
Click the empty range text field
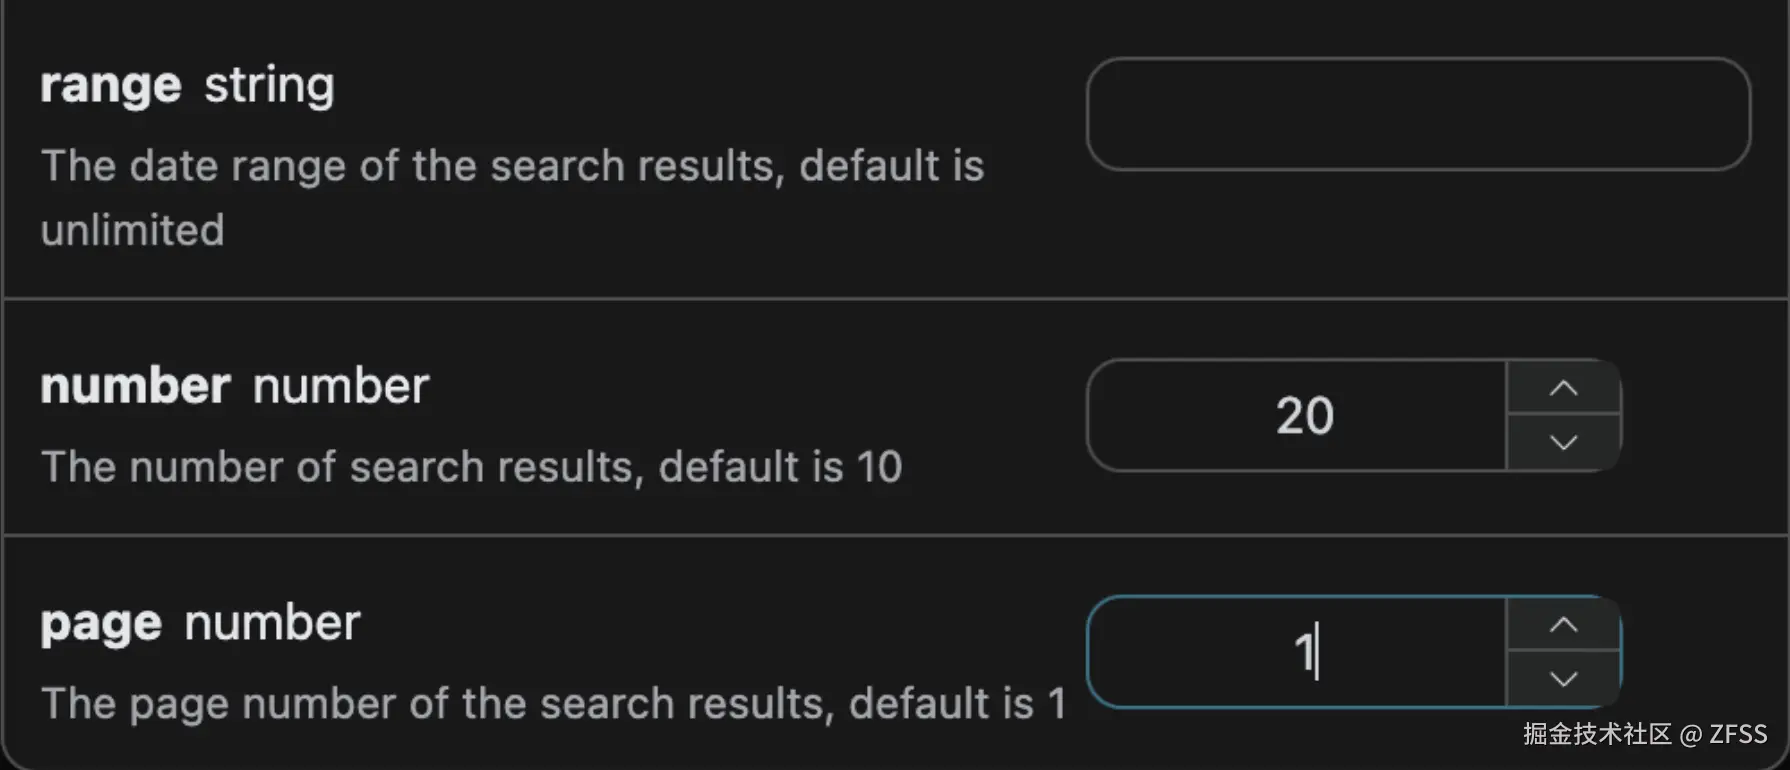(x=1417, y=114)
